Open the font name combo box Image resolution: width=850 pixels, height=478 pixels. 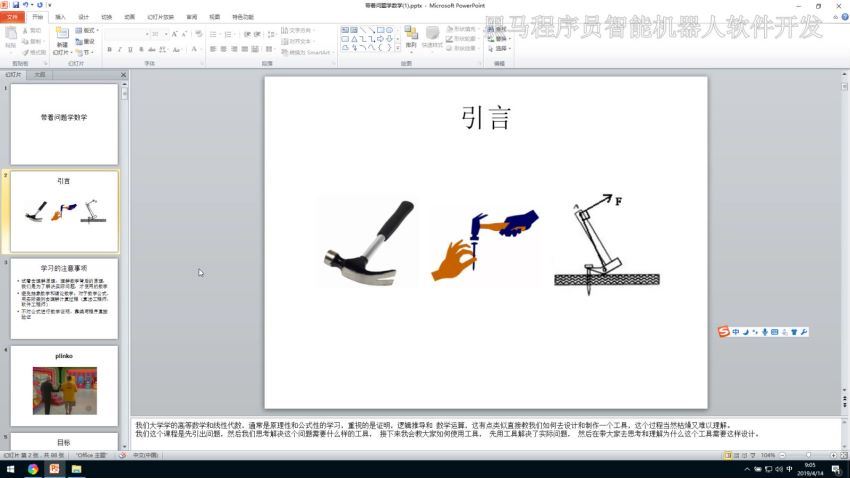coord(127,34)
